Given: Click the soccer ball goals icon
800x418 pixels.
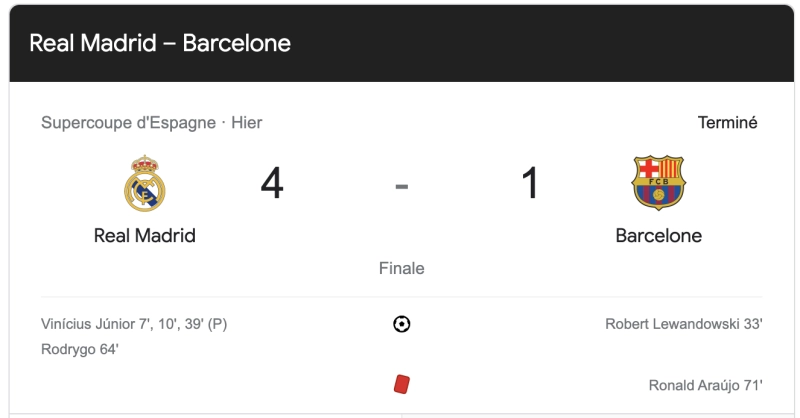Looking at the screenshot, I should [x=402, y=324].
